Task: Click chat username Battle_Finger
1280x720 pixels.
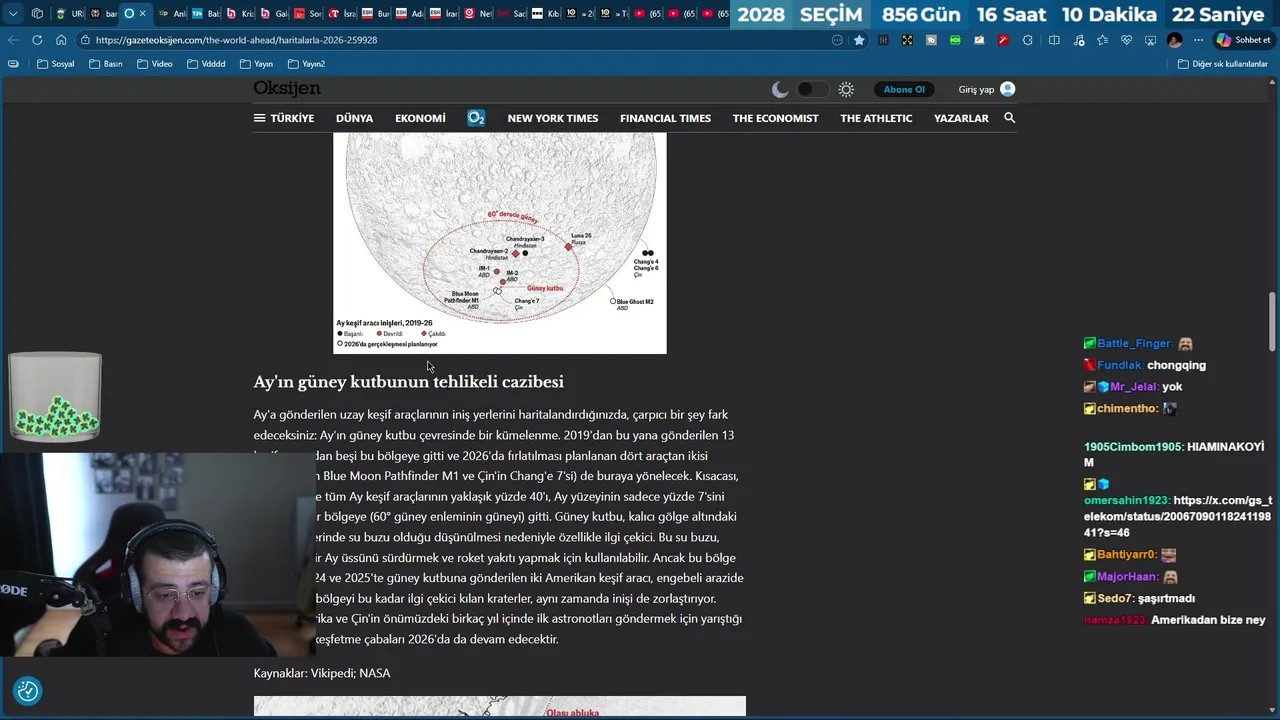Action: pyautogui.click(x=1134, y=344)
